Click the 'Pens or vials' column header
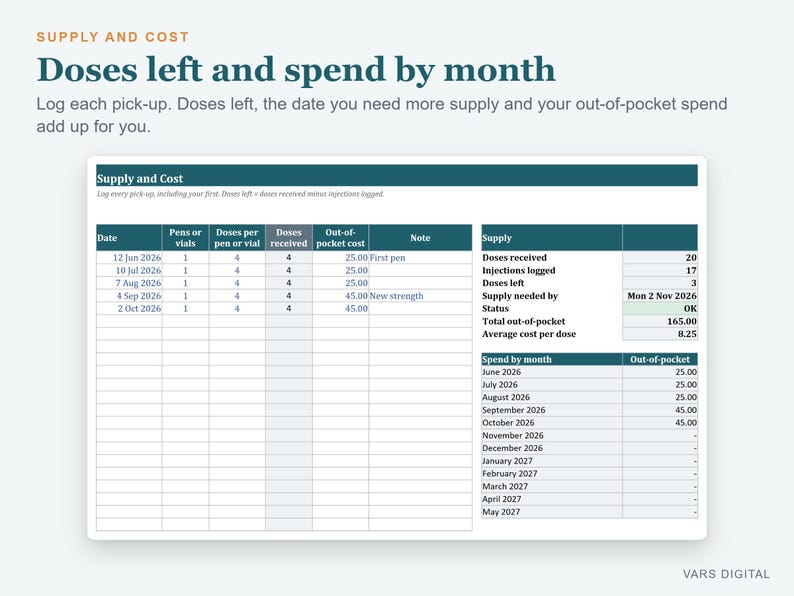 click(x=185, y=237)
